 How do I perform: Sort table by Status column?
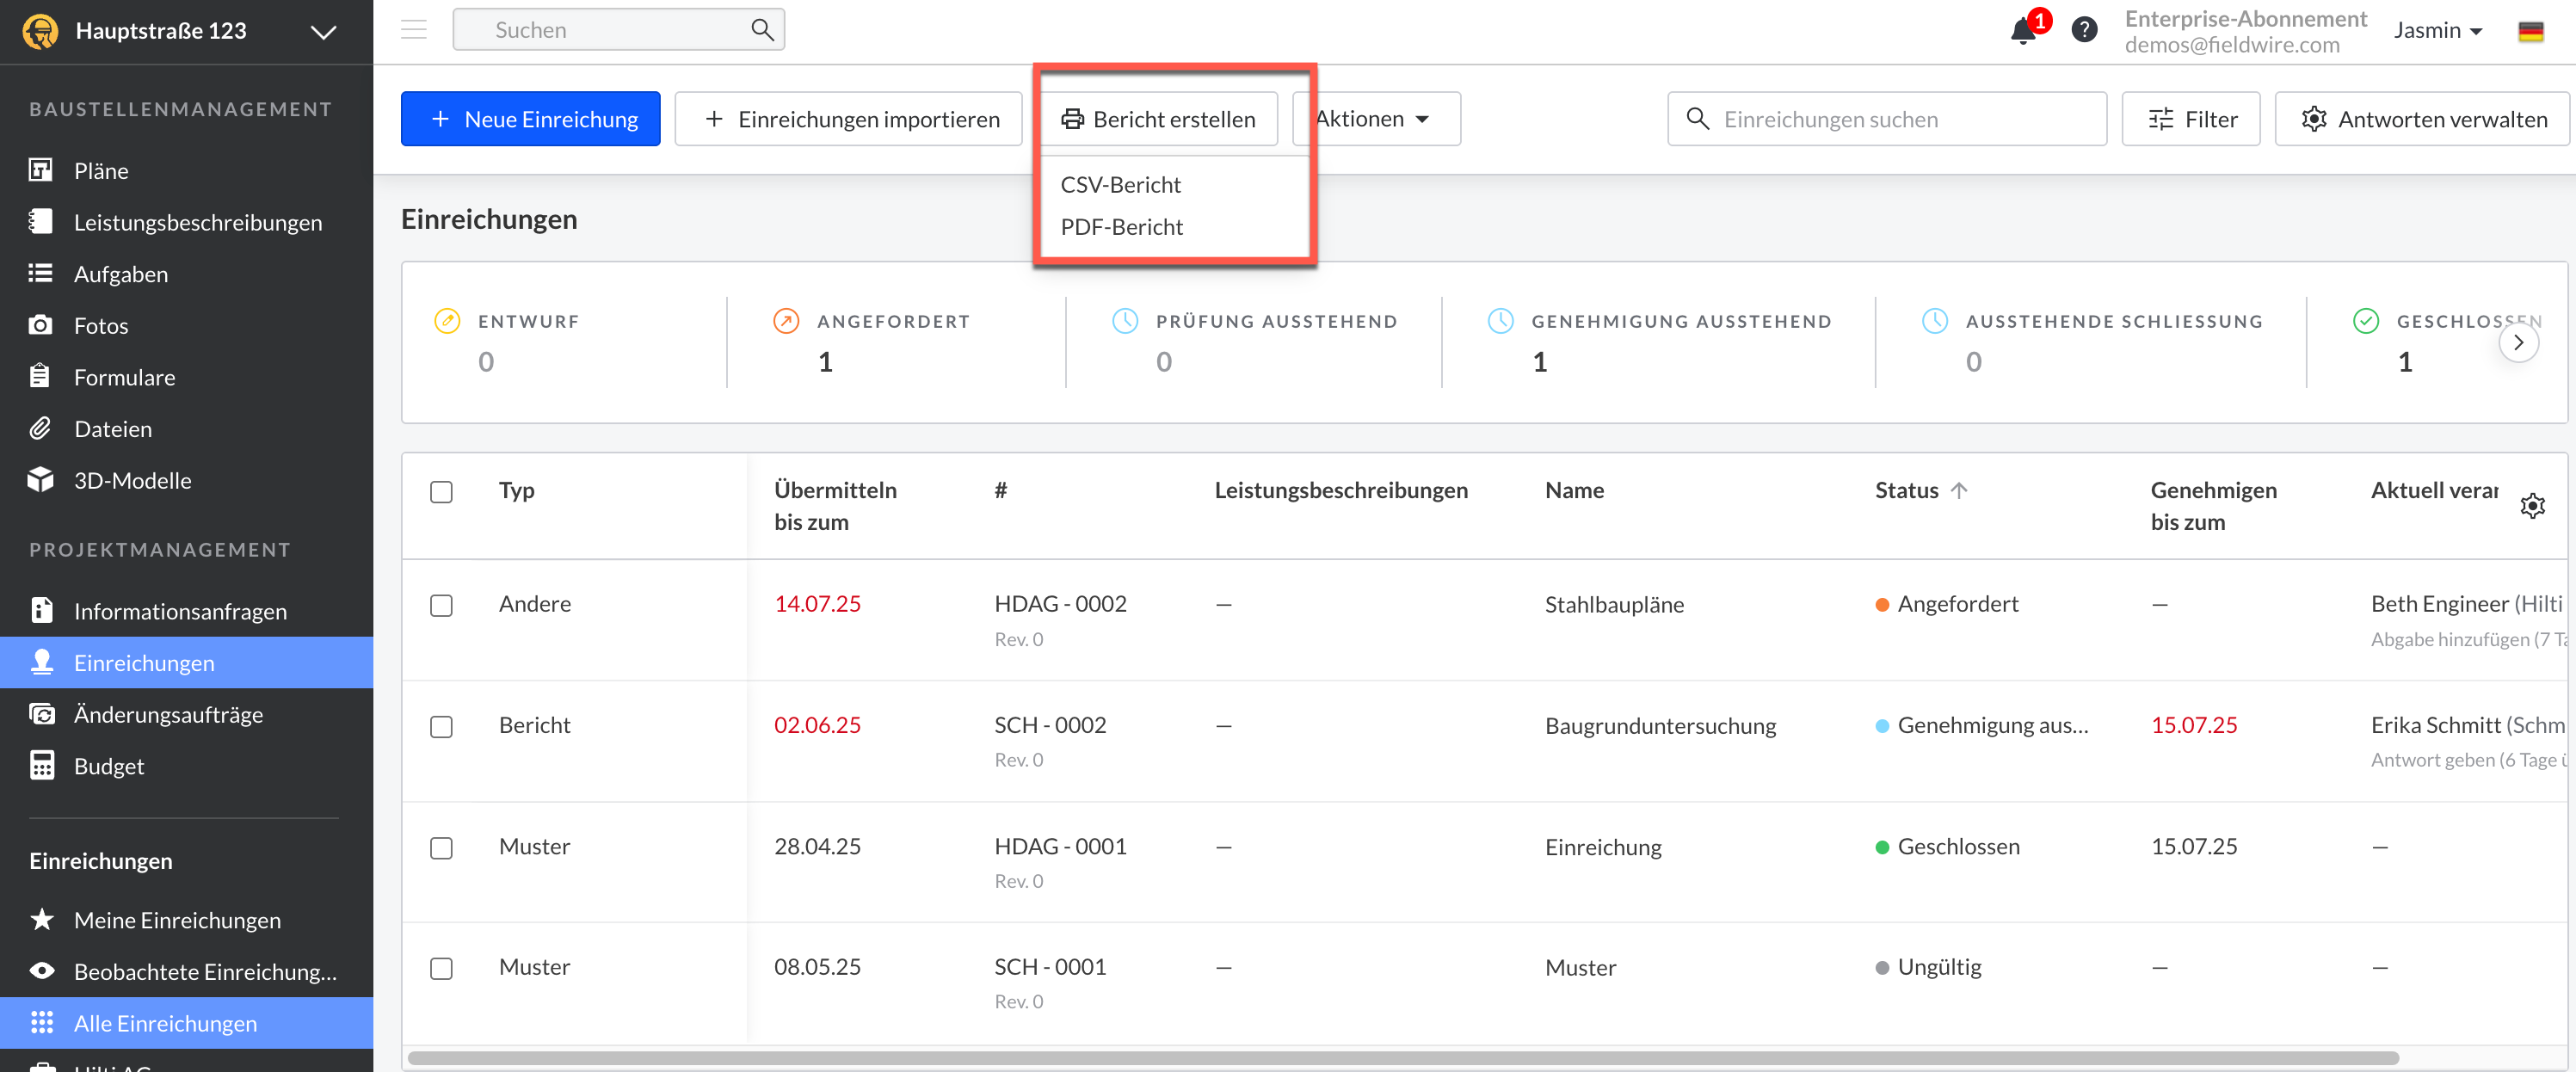(x=1921, y=490)
